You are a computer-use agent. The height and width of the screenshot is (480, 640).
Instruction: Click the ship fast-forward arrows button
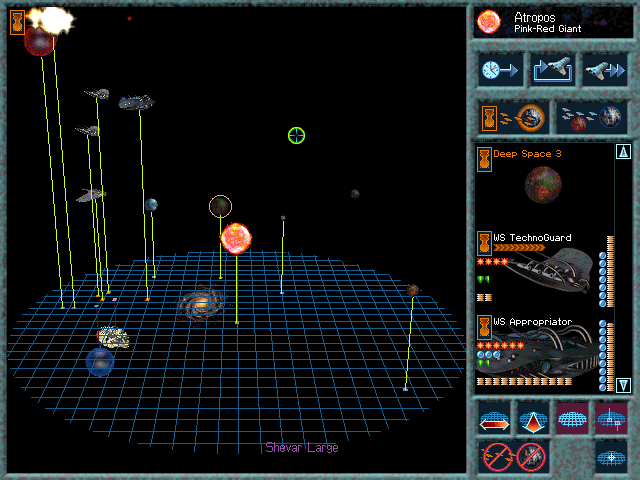(x=604, y=70)
